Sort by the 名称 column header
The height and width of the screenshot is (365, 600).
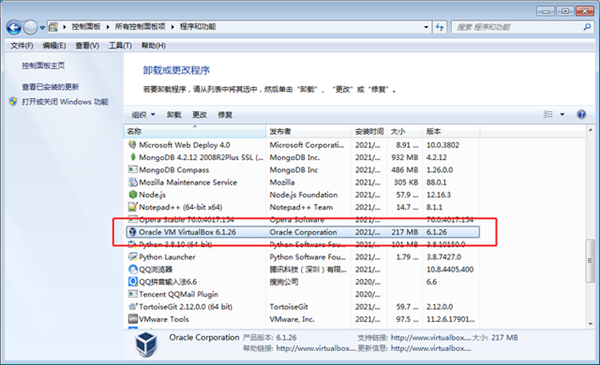click(195, 132)
